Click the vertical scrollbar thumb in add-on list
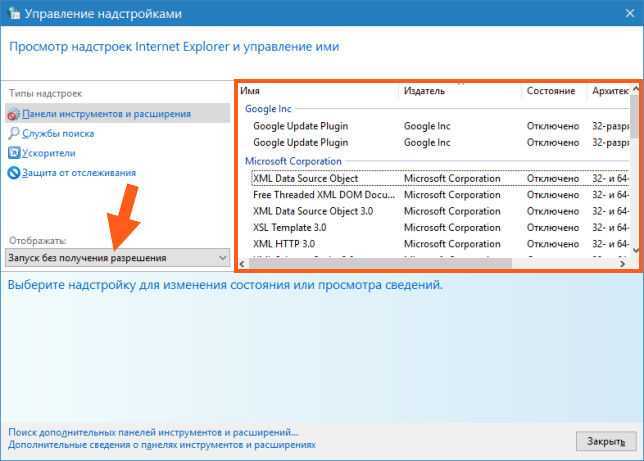This screenshot has width=644, height=461. pos(635,116)
